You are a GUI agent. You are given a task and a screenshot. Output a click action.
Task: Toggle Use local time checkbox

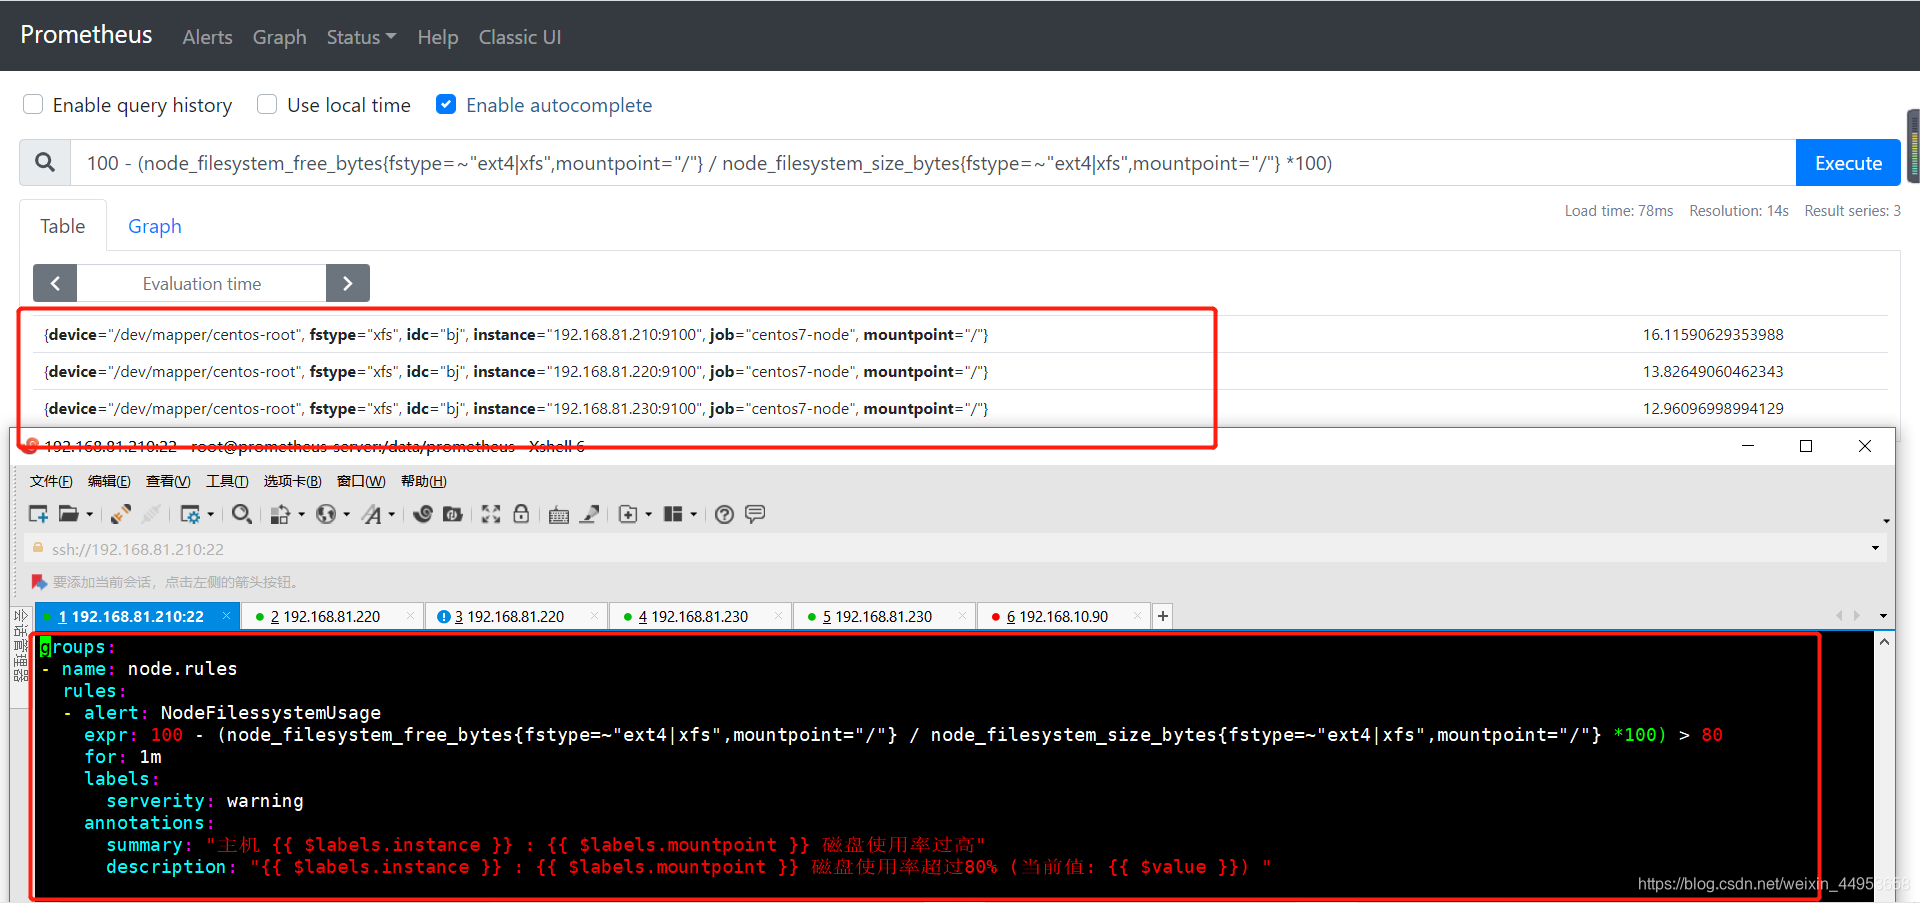pos(267,104)
